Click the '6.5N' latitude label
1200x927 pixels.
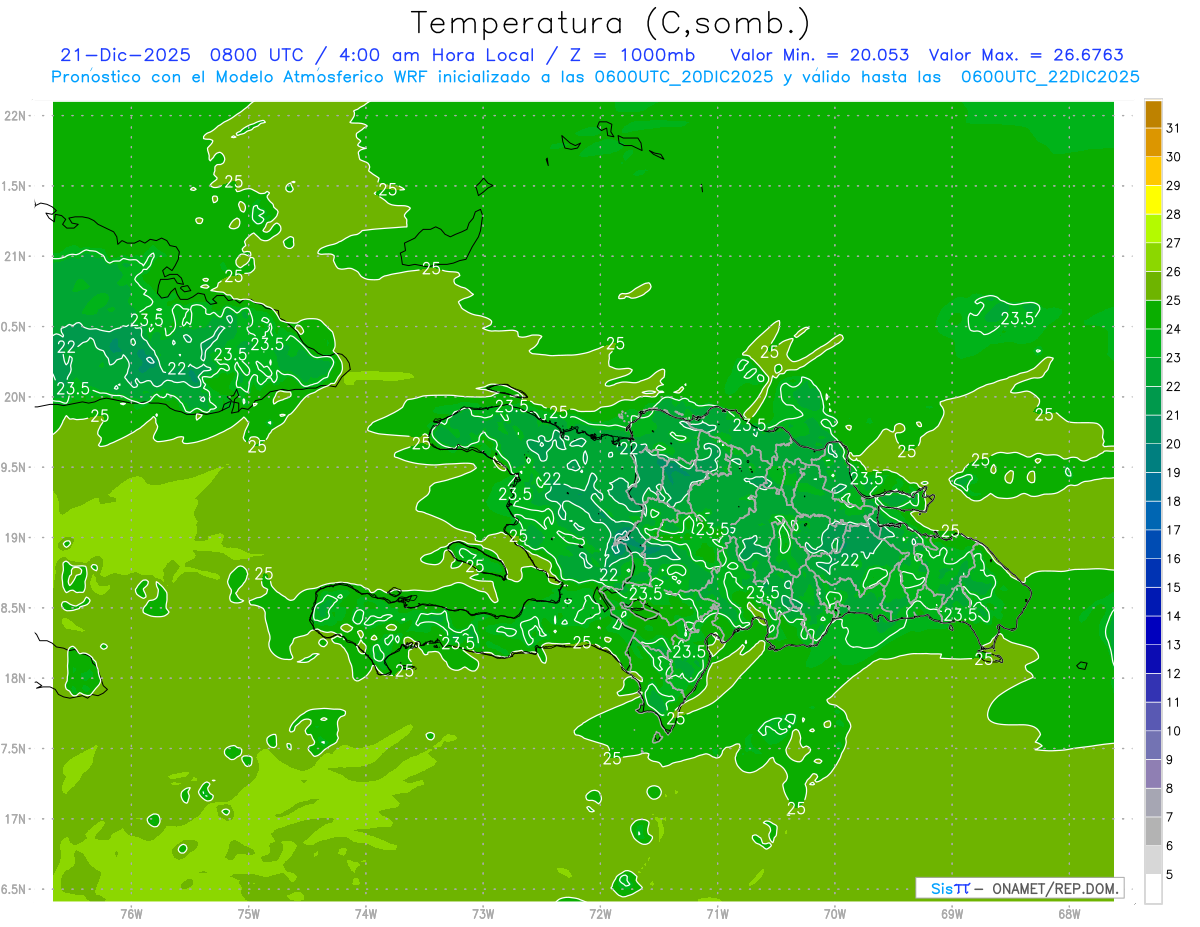point(15,889)
